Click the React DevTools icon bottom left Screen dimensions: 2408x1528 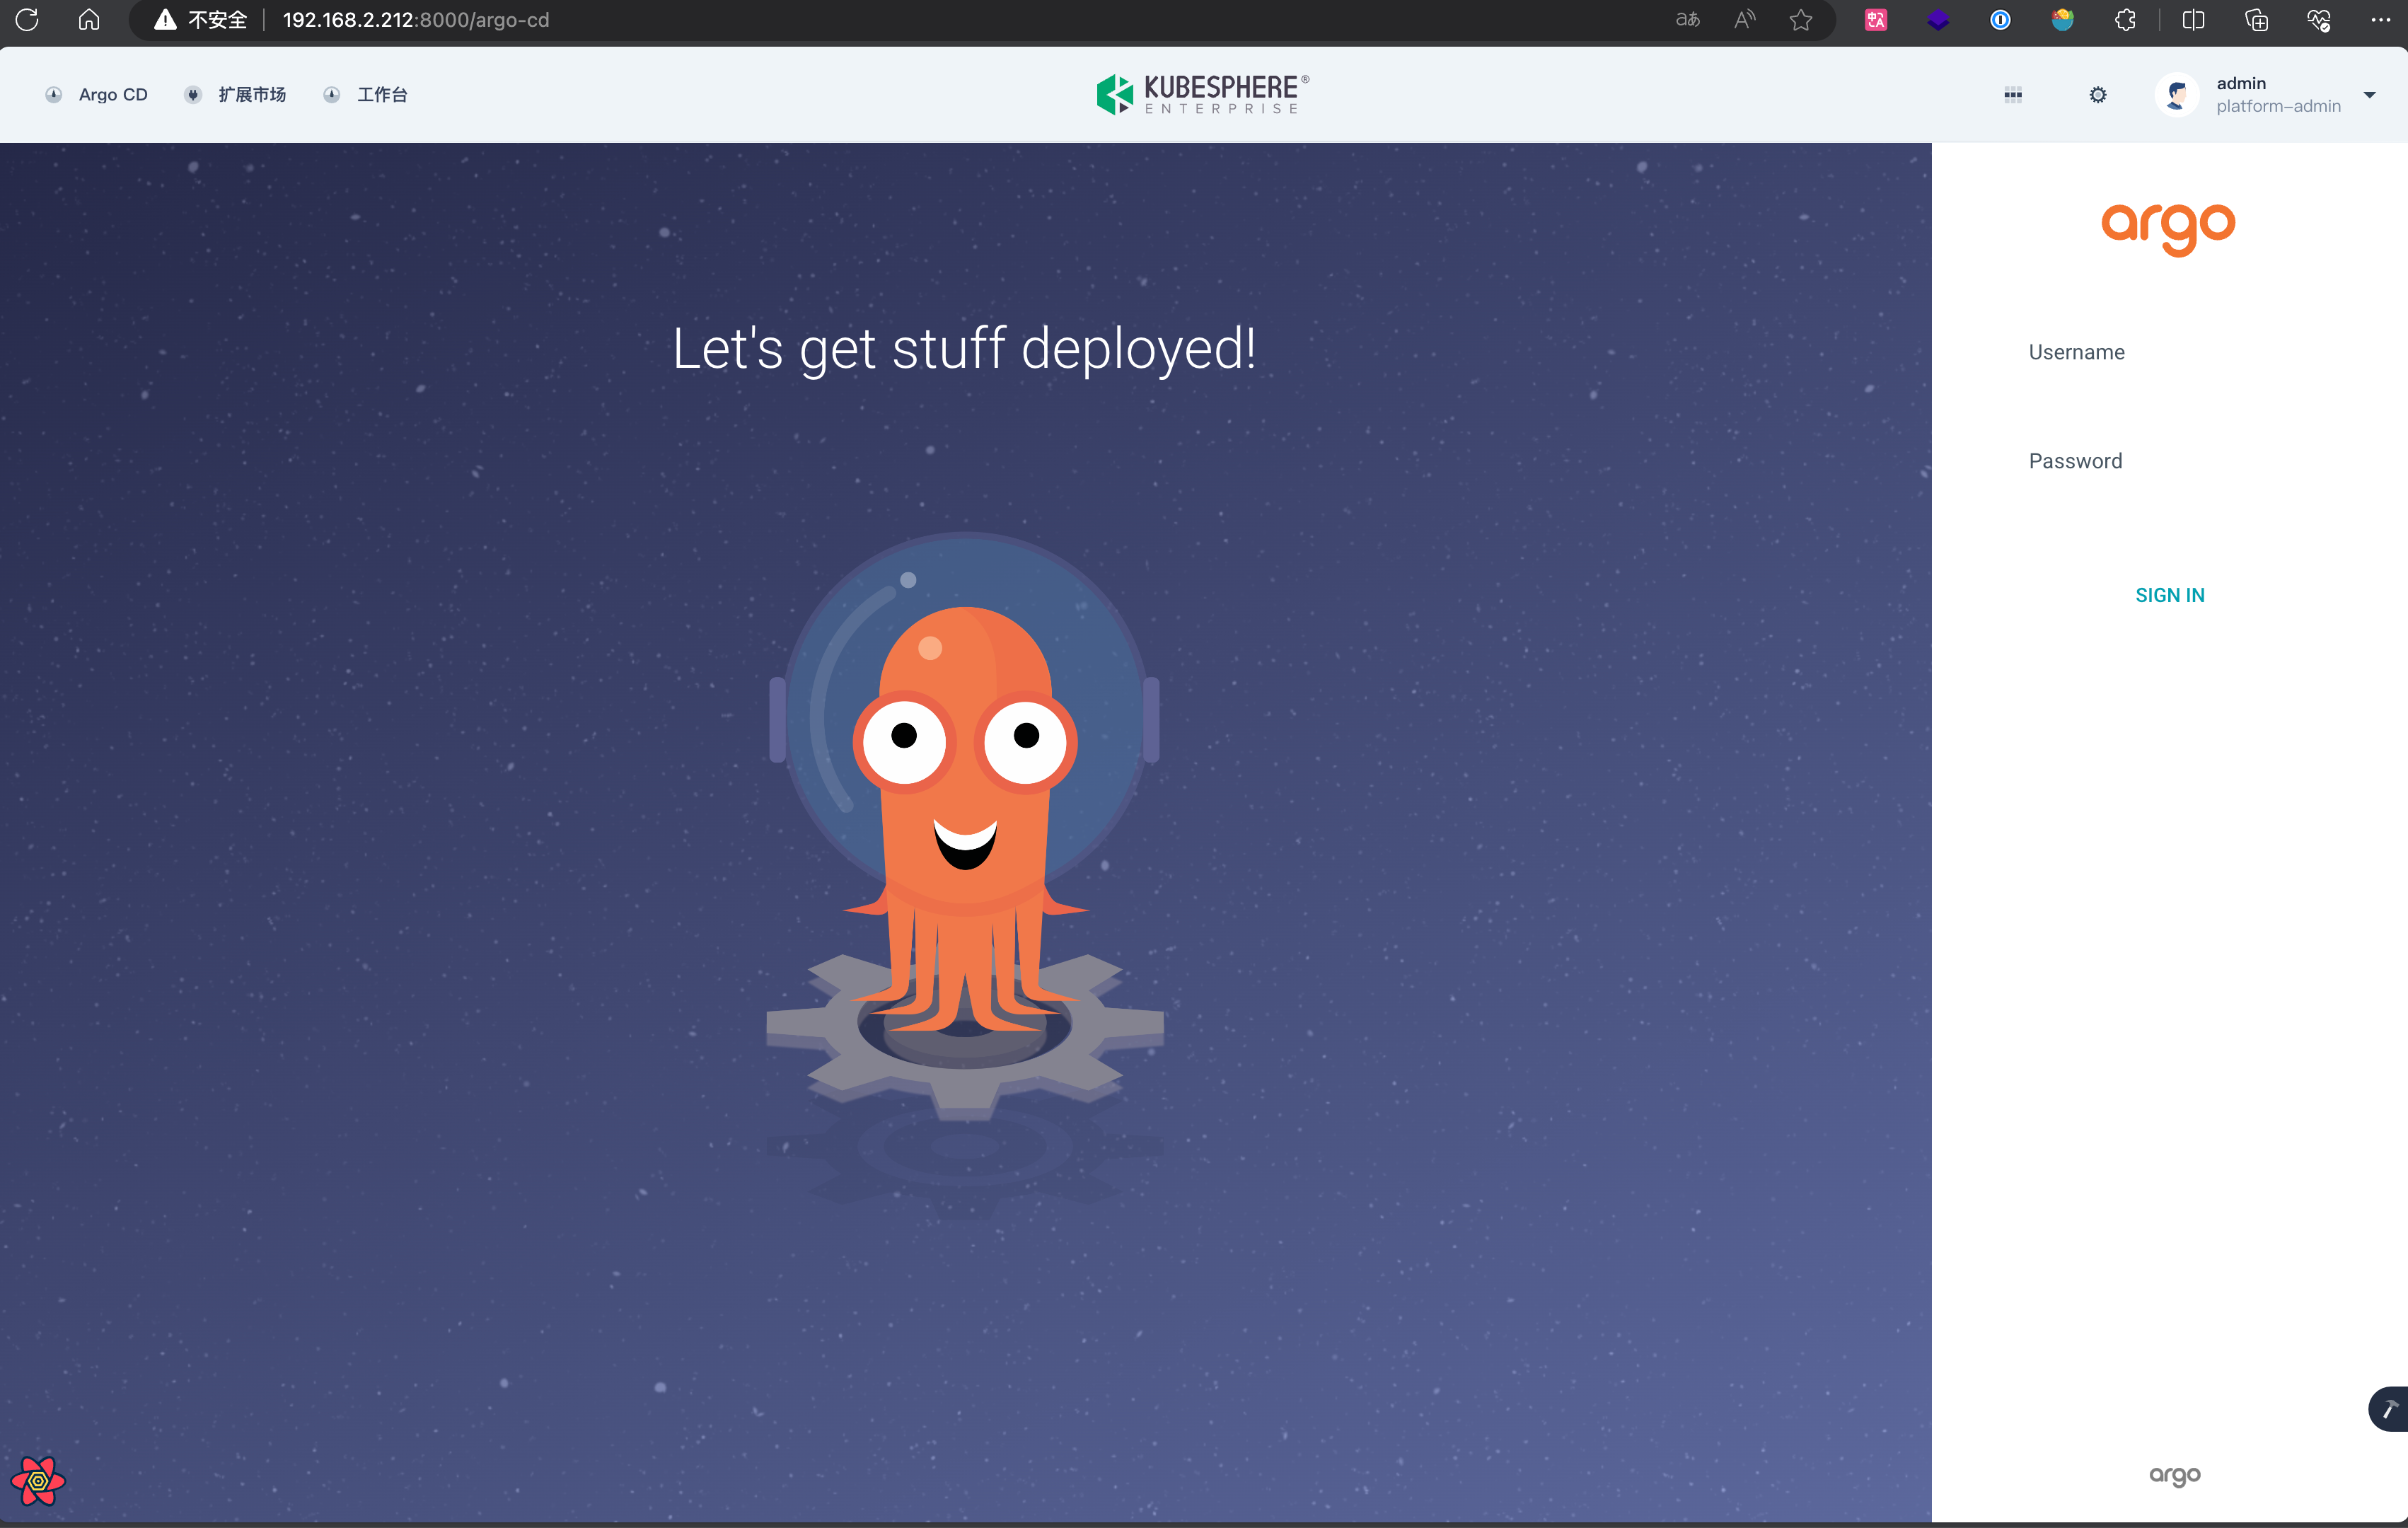pyautogui.click(x=39, y=1482)
